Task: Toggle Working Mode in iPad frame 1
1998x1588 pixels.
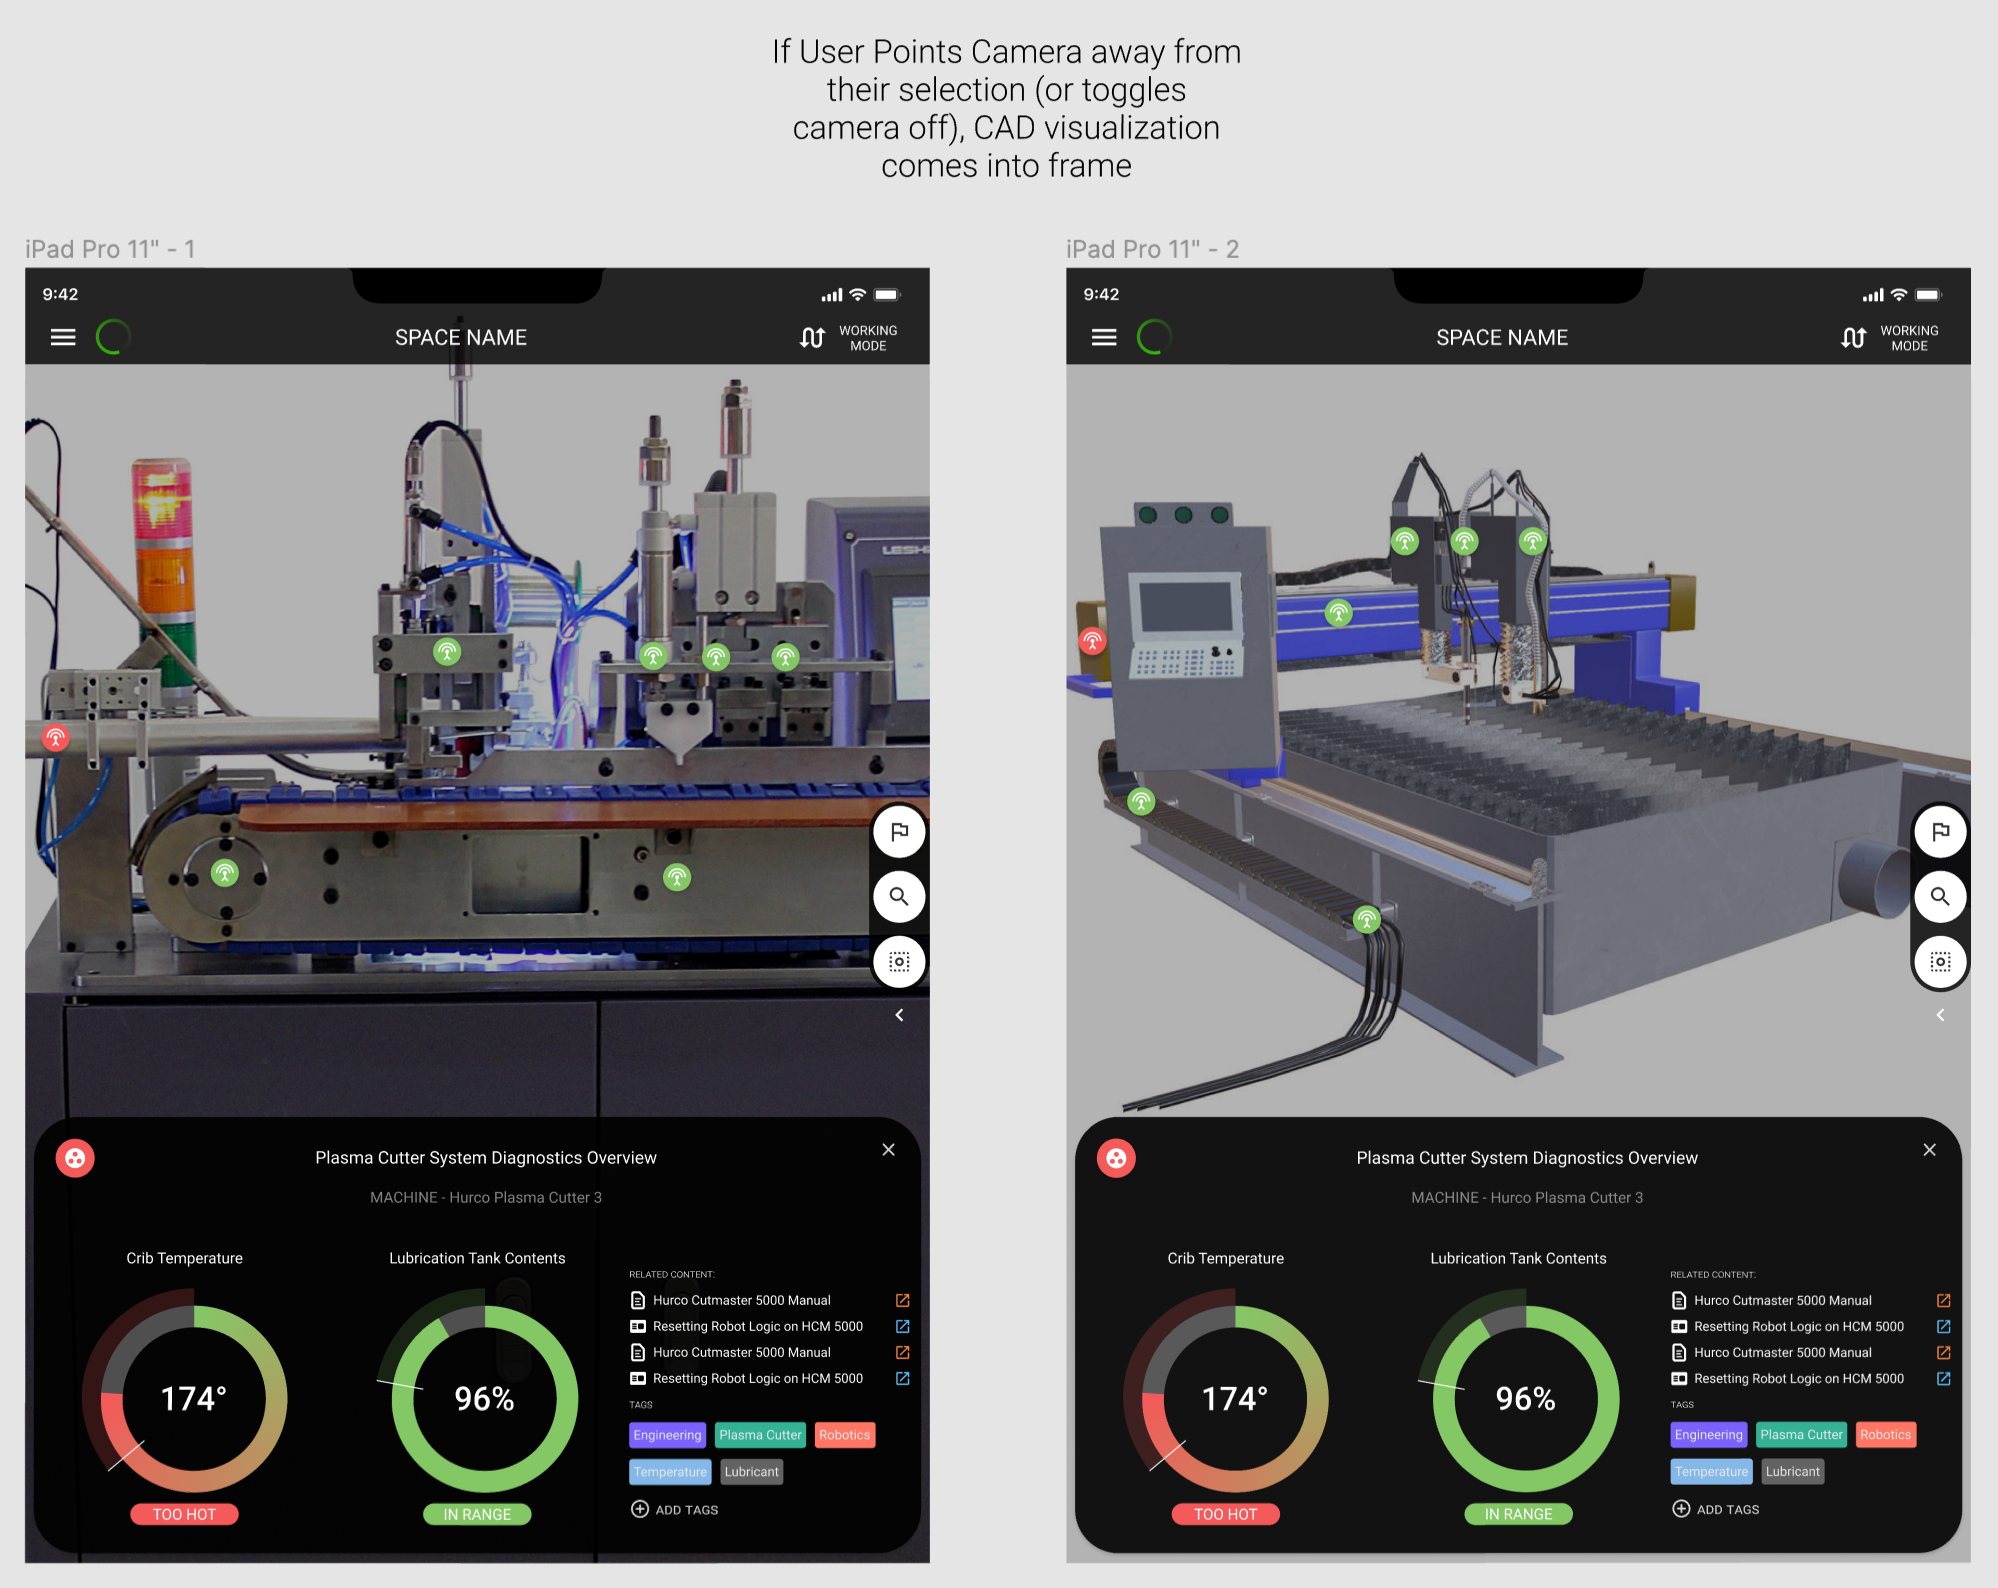Action: point(849,338)
